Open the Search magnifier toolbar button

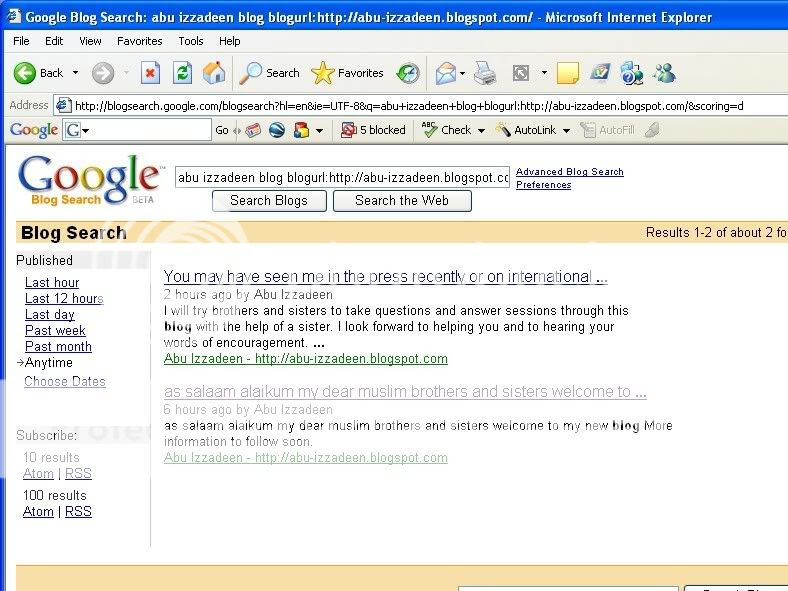pos(269,73)
